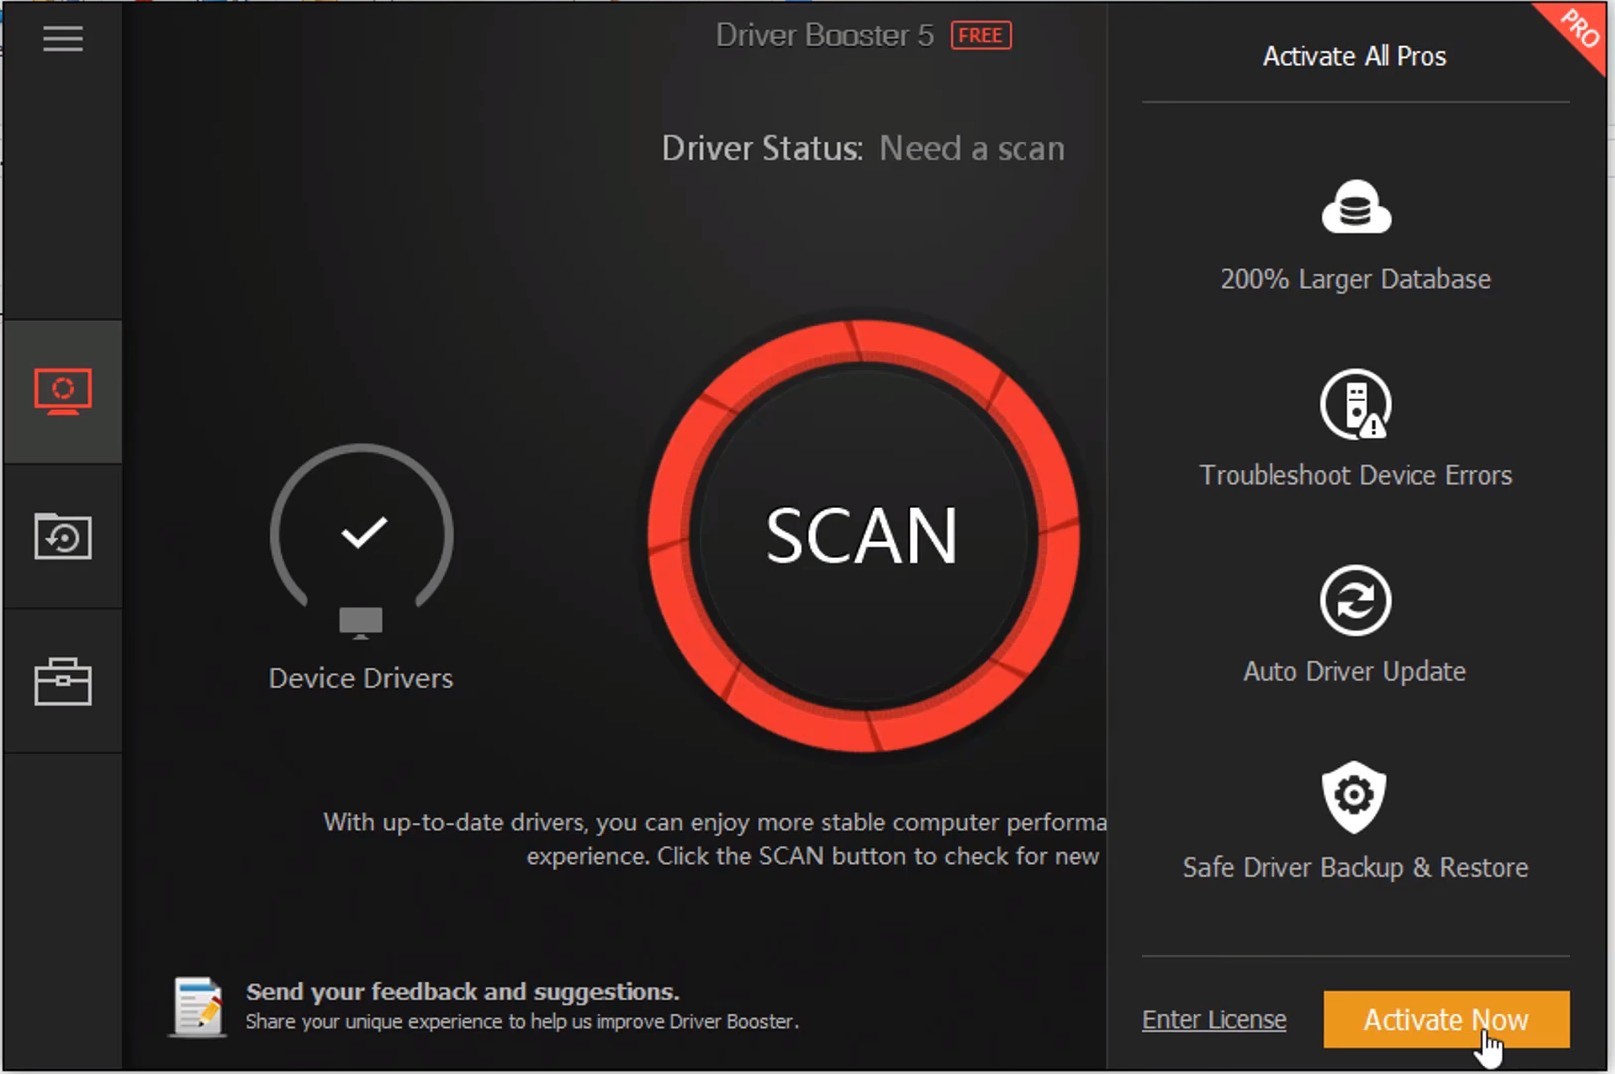The width and height of the screenshot is (1615, 1075).
Task: Open Send your feedback and suggestions
Action: click(x=462, y=991)
